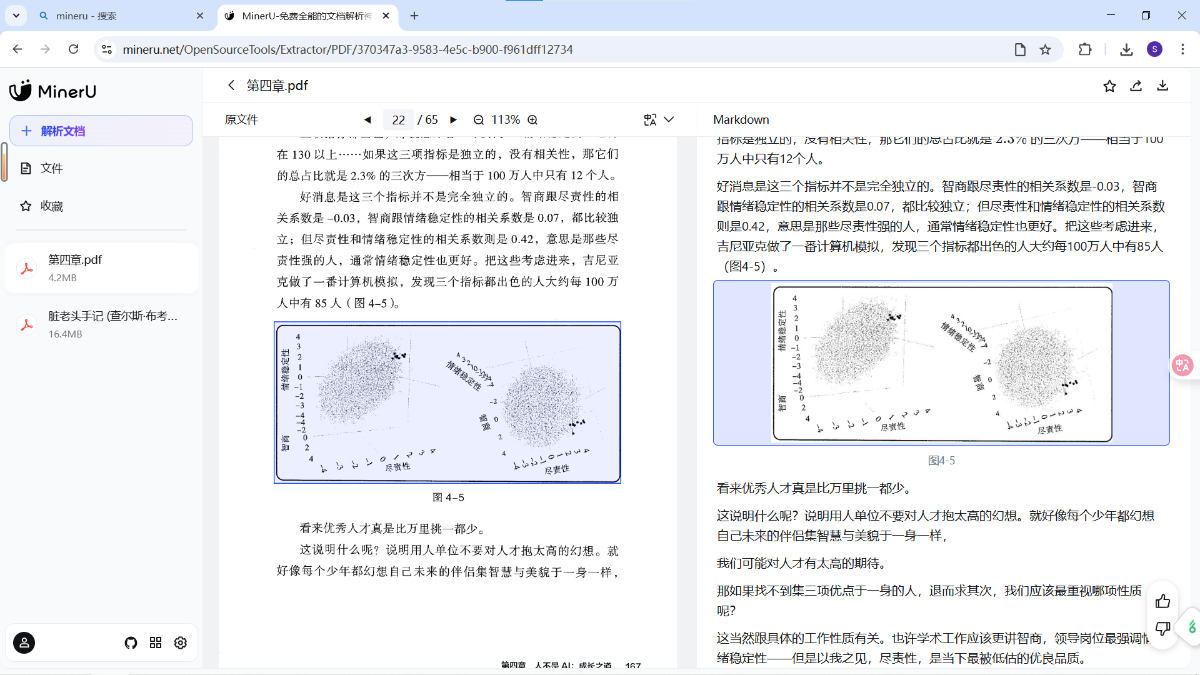Open the tab search dropdown in browser
Viewport: 1200px width, 675px height.
click(16, 16)
